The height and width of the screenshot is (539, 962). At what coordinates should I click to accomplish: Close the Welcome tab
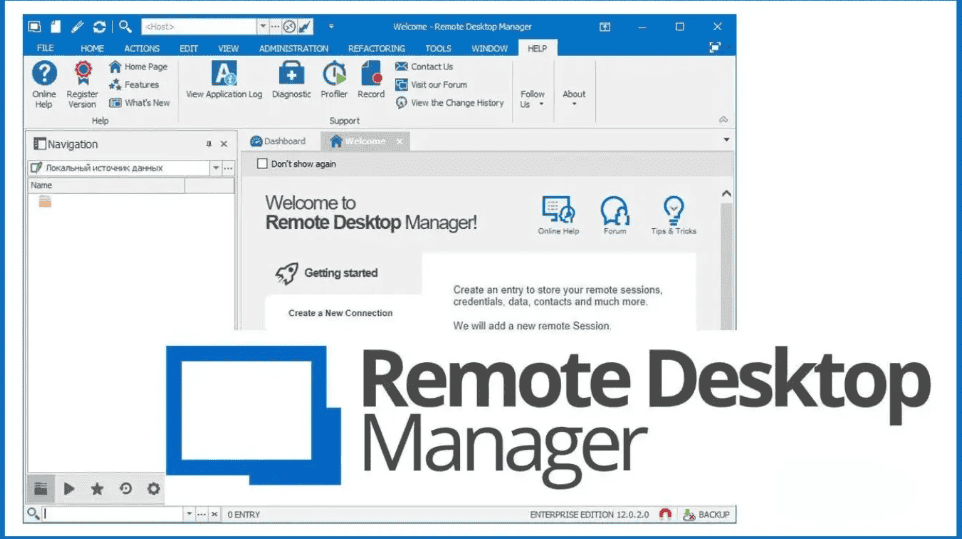coord(399,141)
